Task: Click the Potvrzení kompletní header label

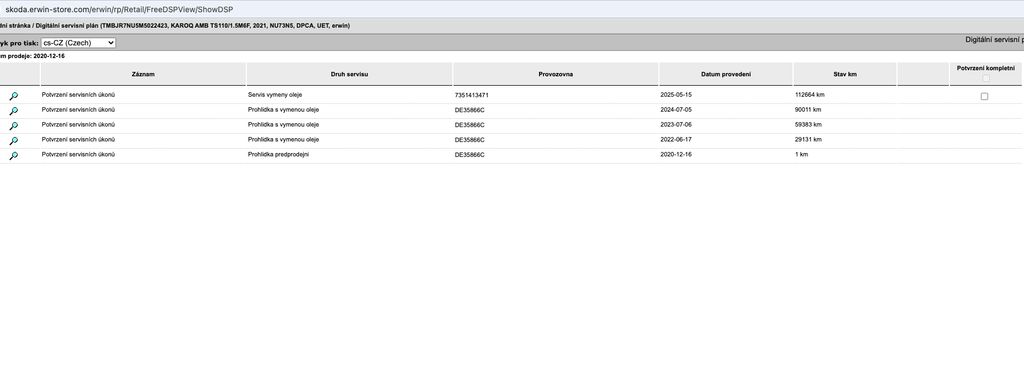Action: click(x=985, y=68)
